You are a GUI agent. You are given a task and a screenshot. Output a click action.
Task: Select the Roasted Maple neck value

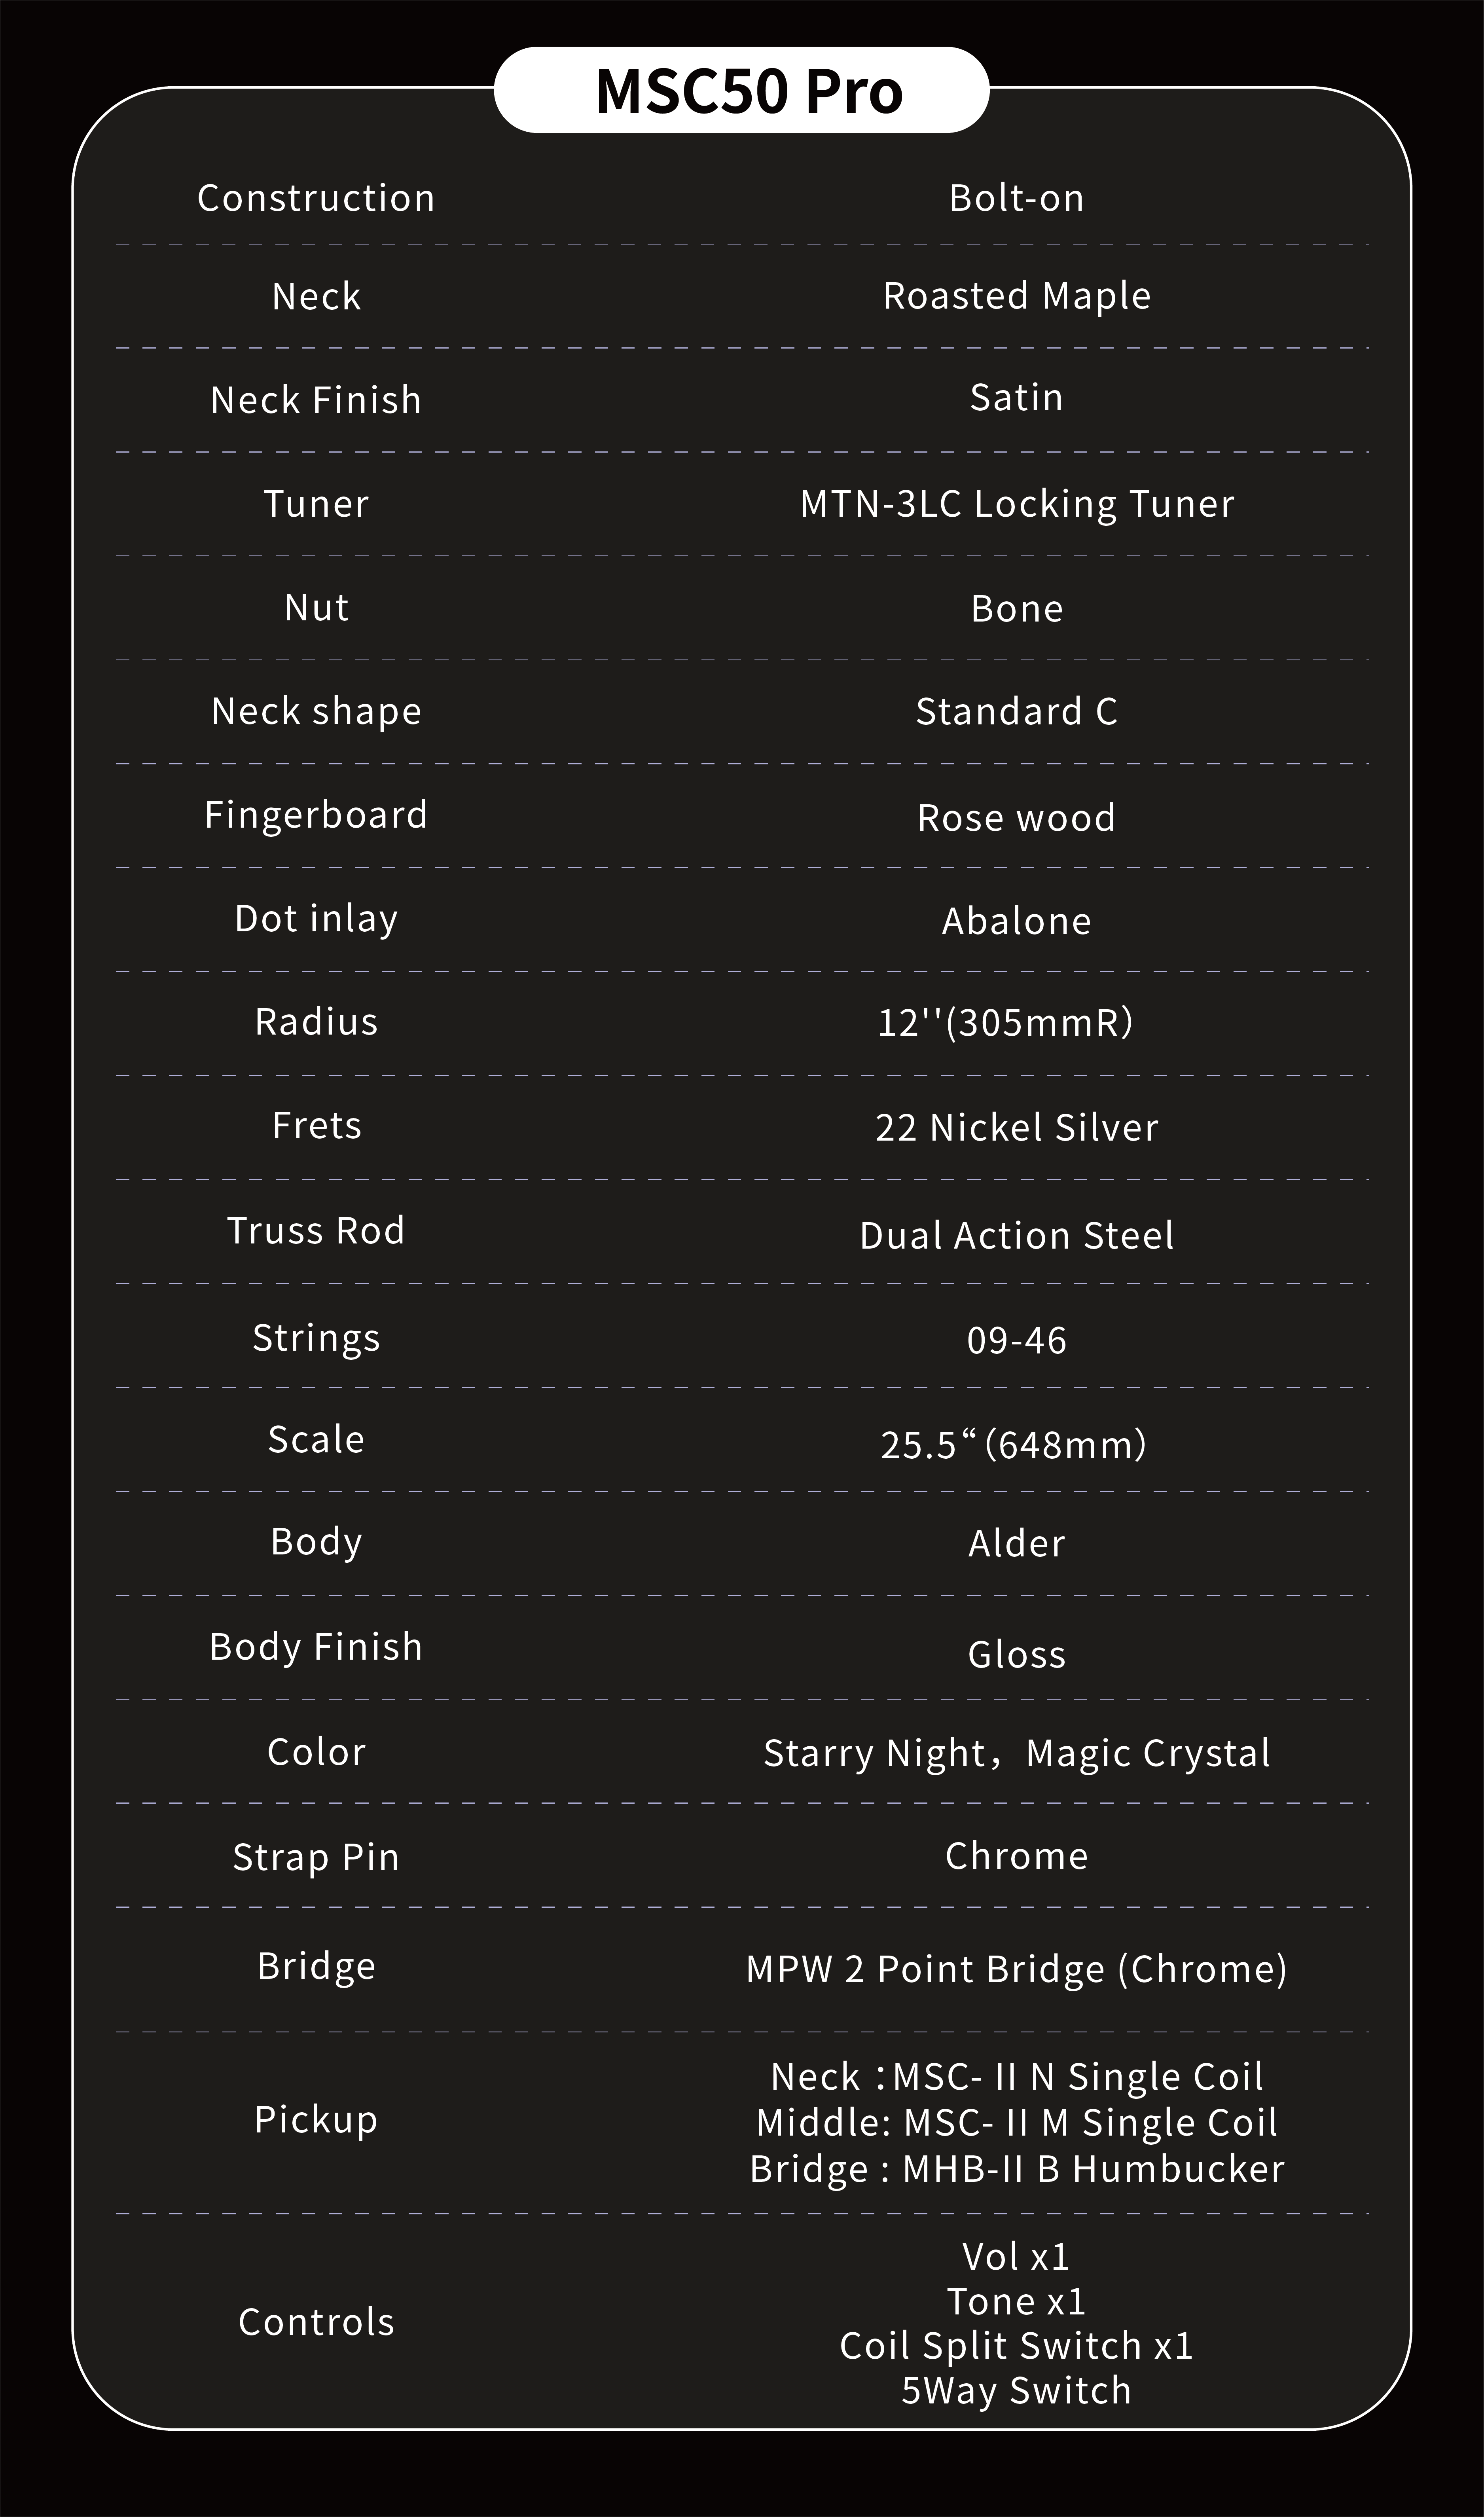pyautogui.click(x=1016, y=296)
